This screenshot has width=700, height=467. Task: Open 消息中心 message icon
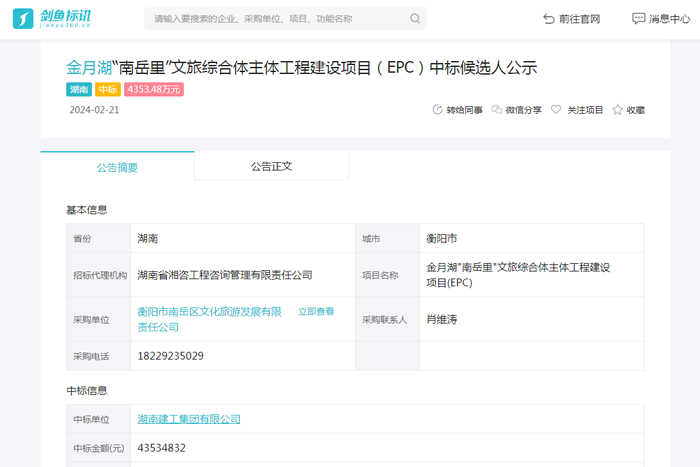[x=639, y=19]
